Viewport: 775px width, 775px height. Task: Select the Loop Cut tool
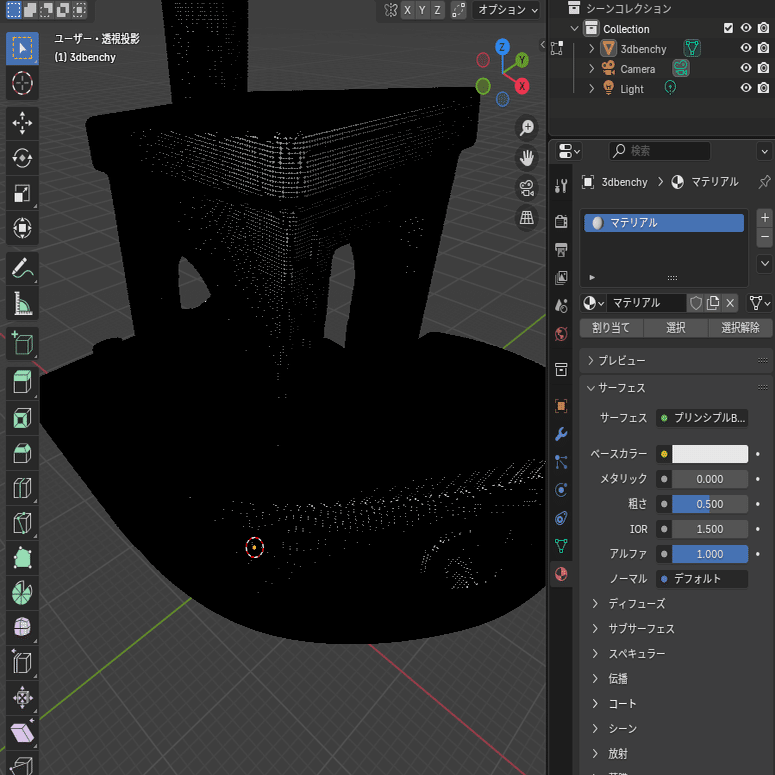(x=22, y=489)
